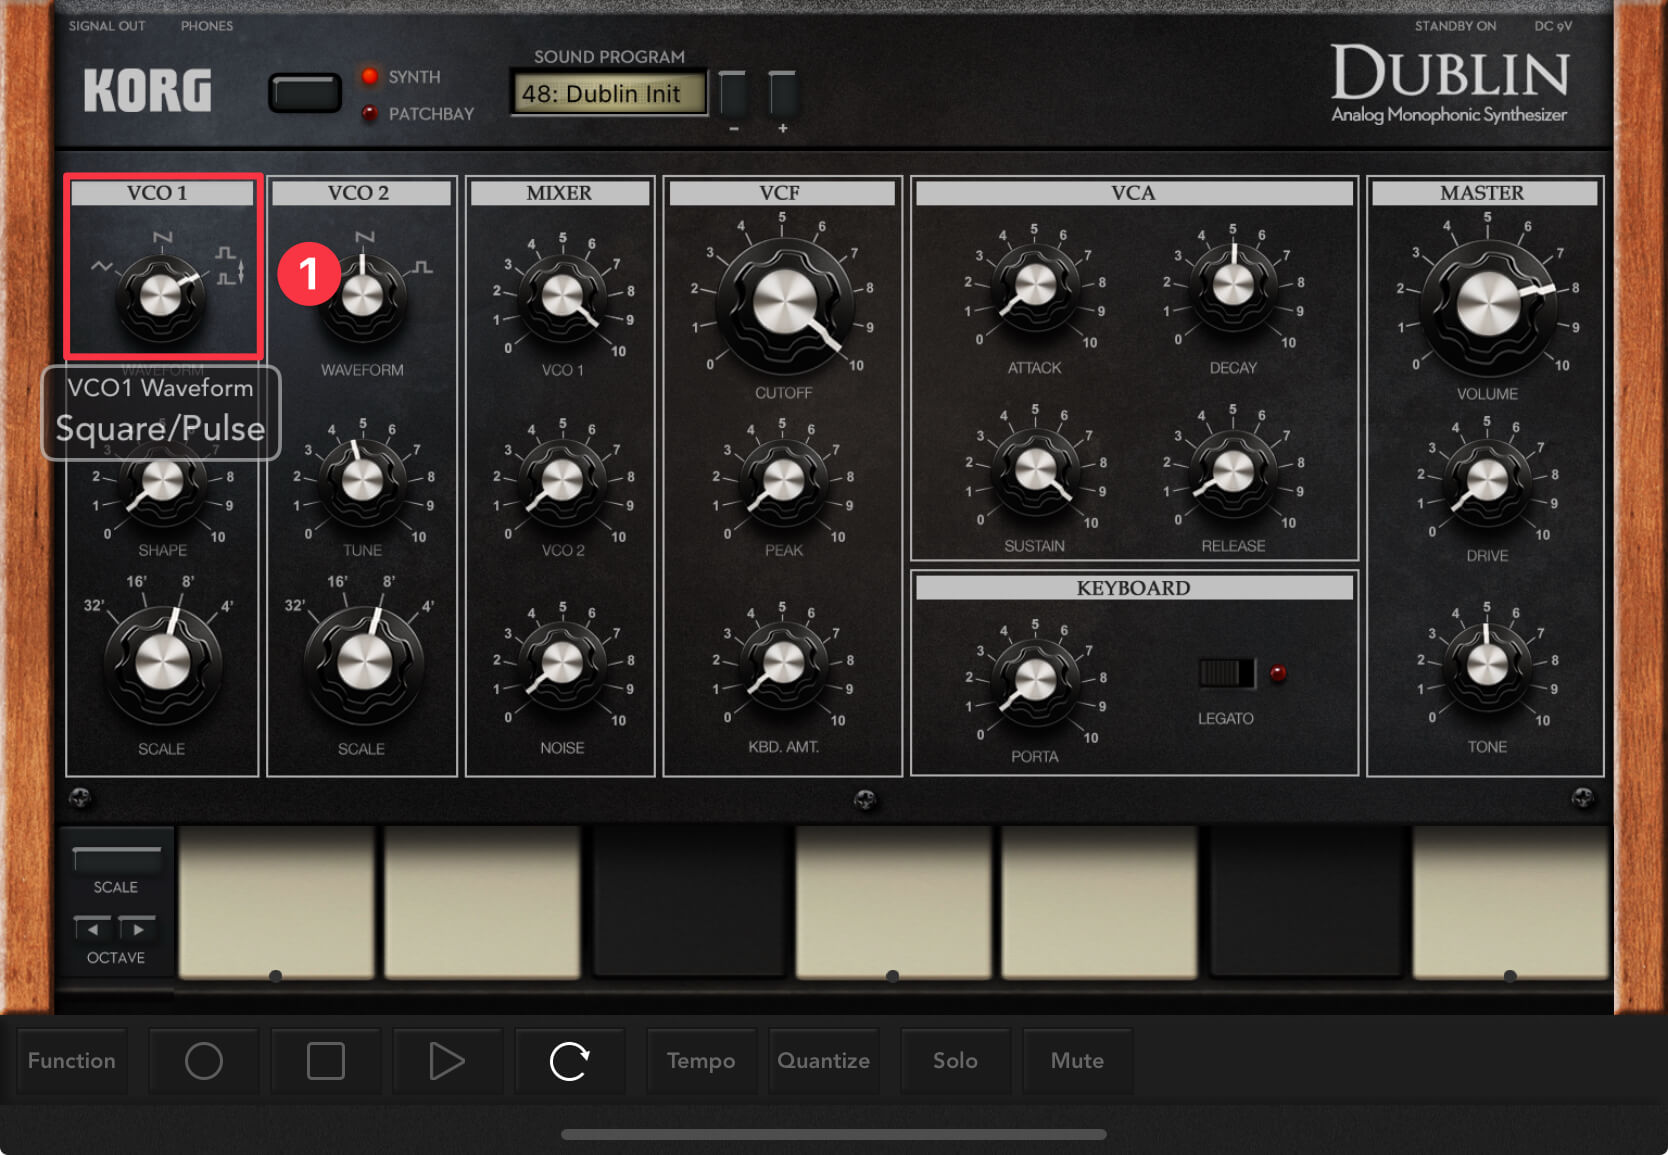Start playback with the play triangle
The image size is (1668, 1155).
[x=446, y=1061]
